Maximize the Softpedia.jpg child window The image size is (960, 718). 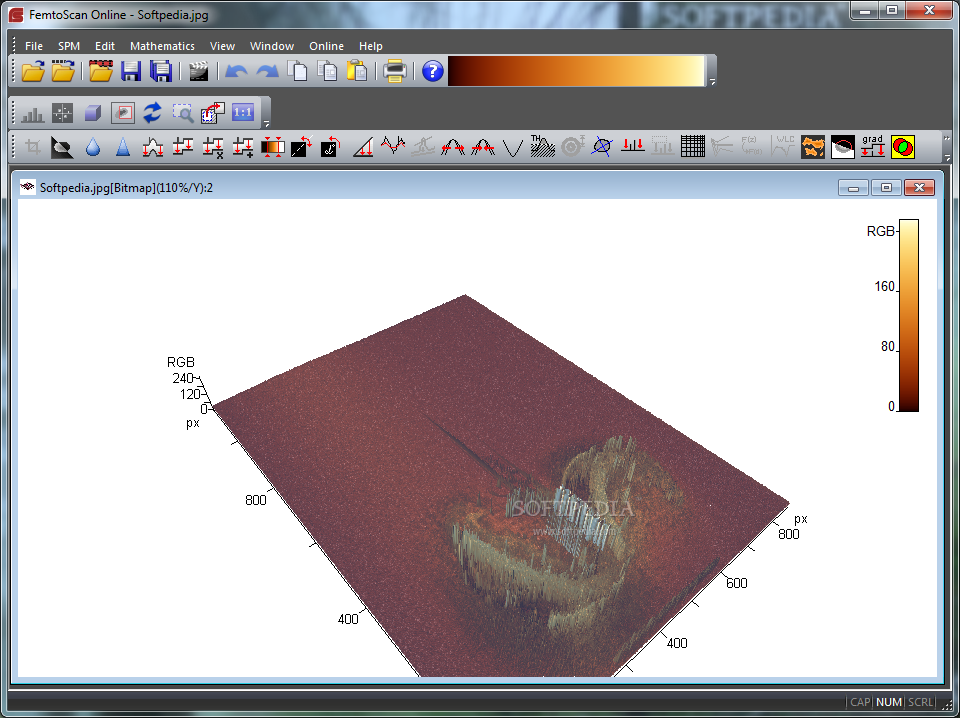(886, 188)
